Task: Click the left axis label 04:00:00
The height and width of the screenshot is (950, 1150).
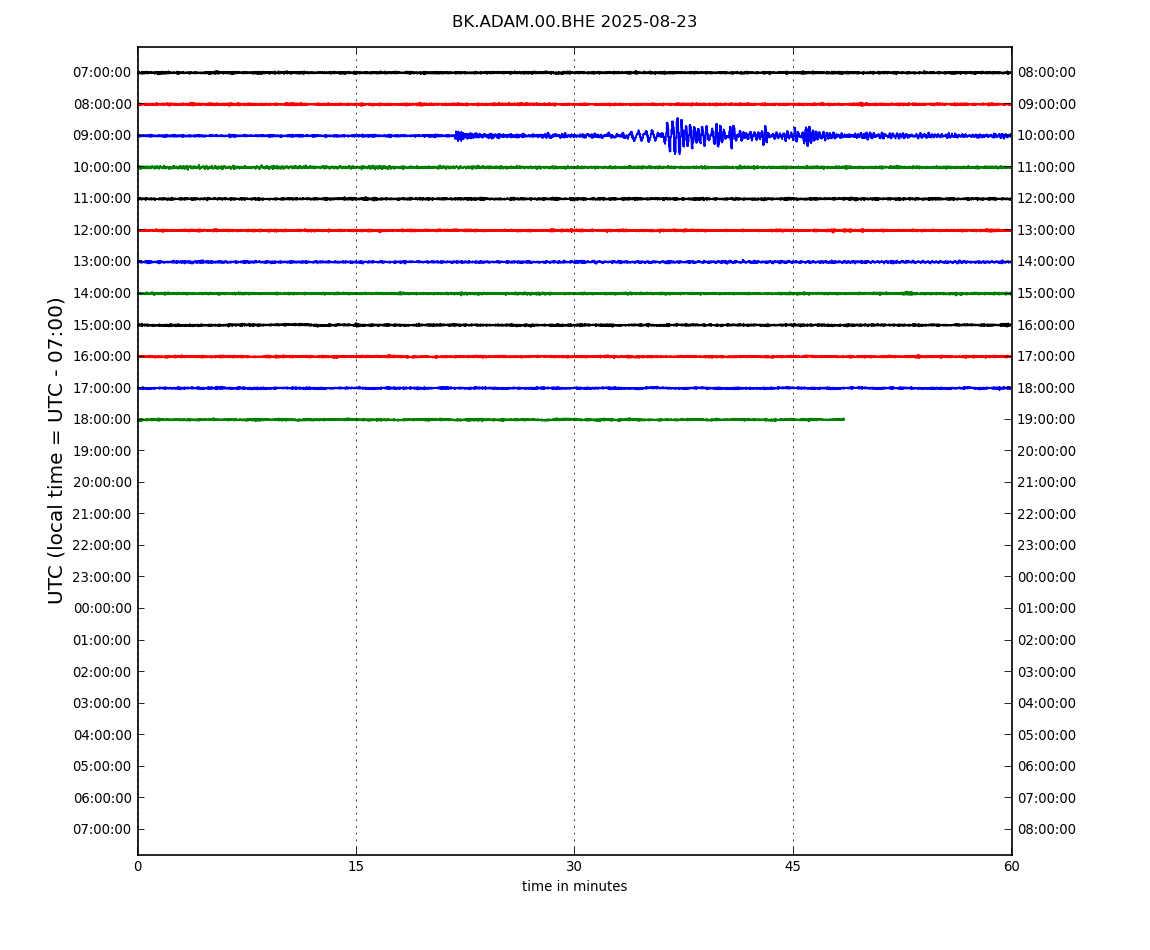Action: coord(102,735)
